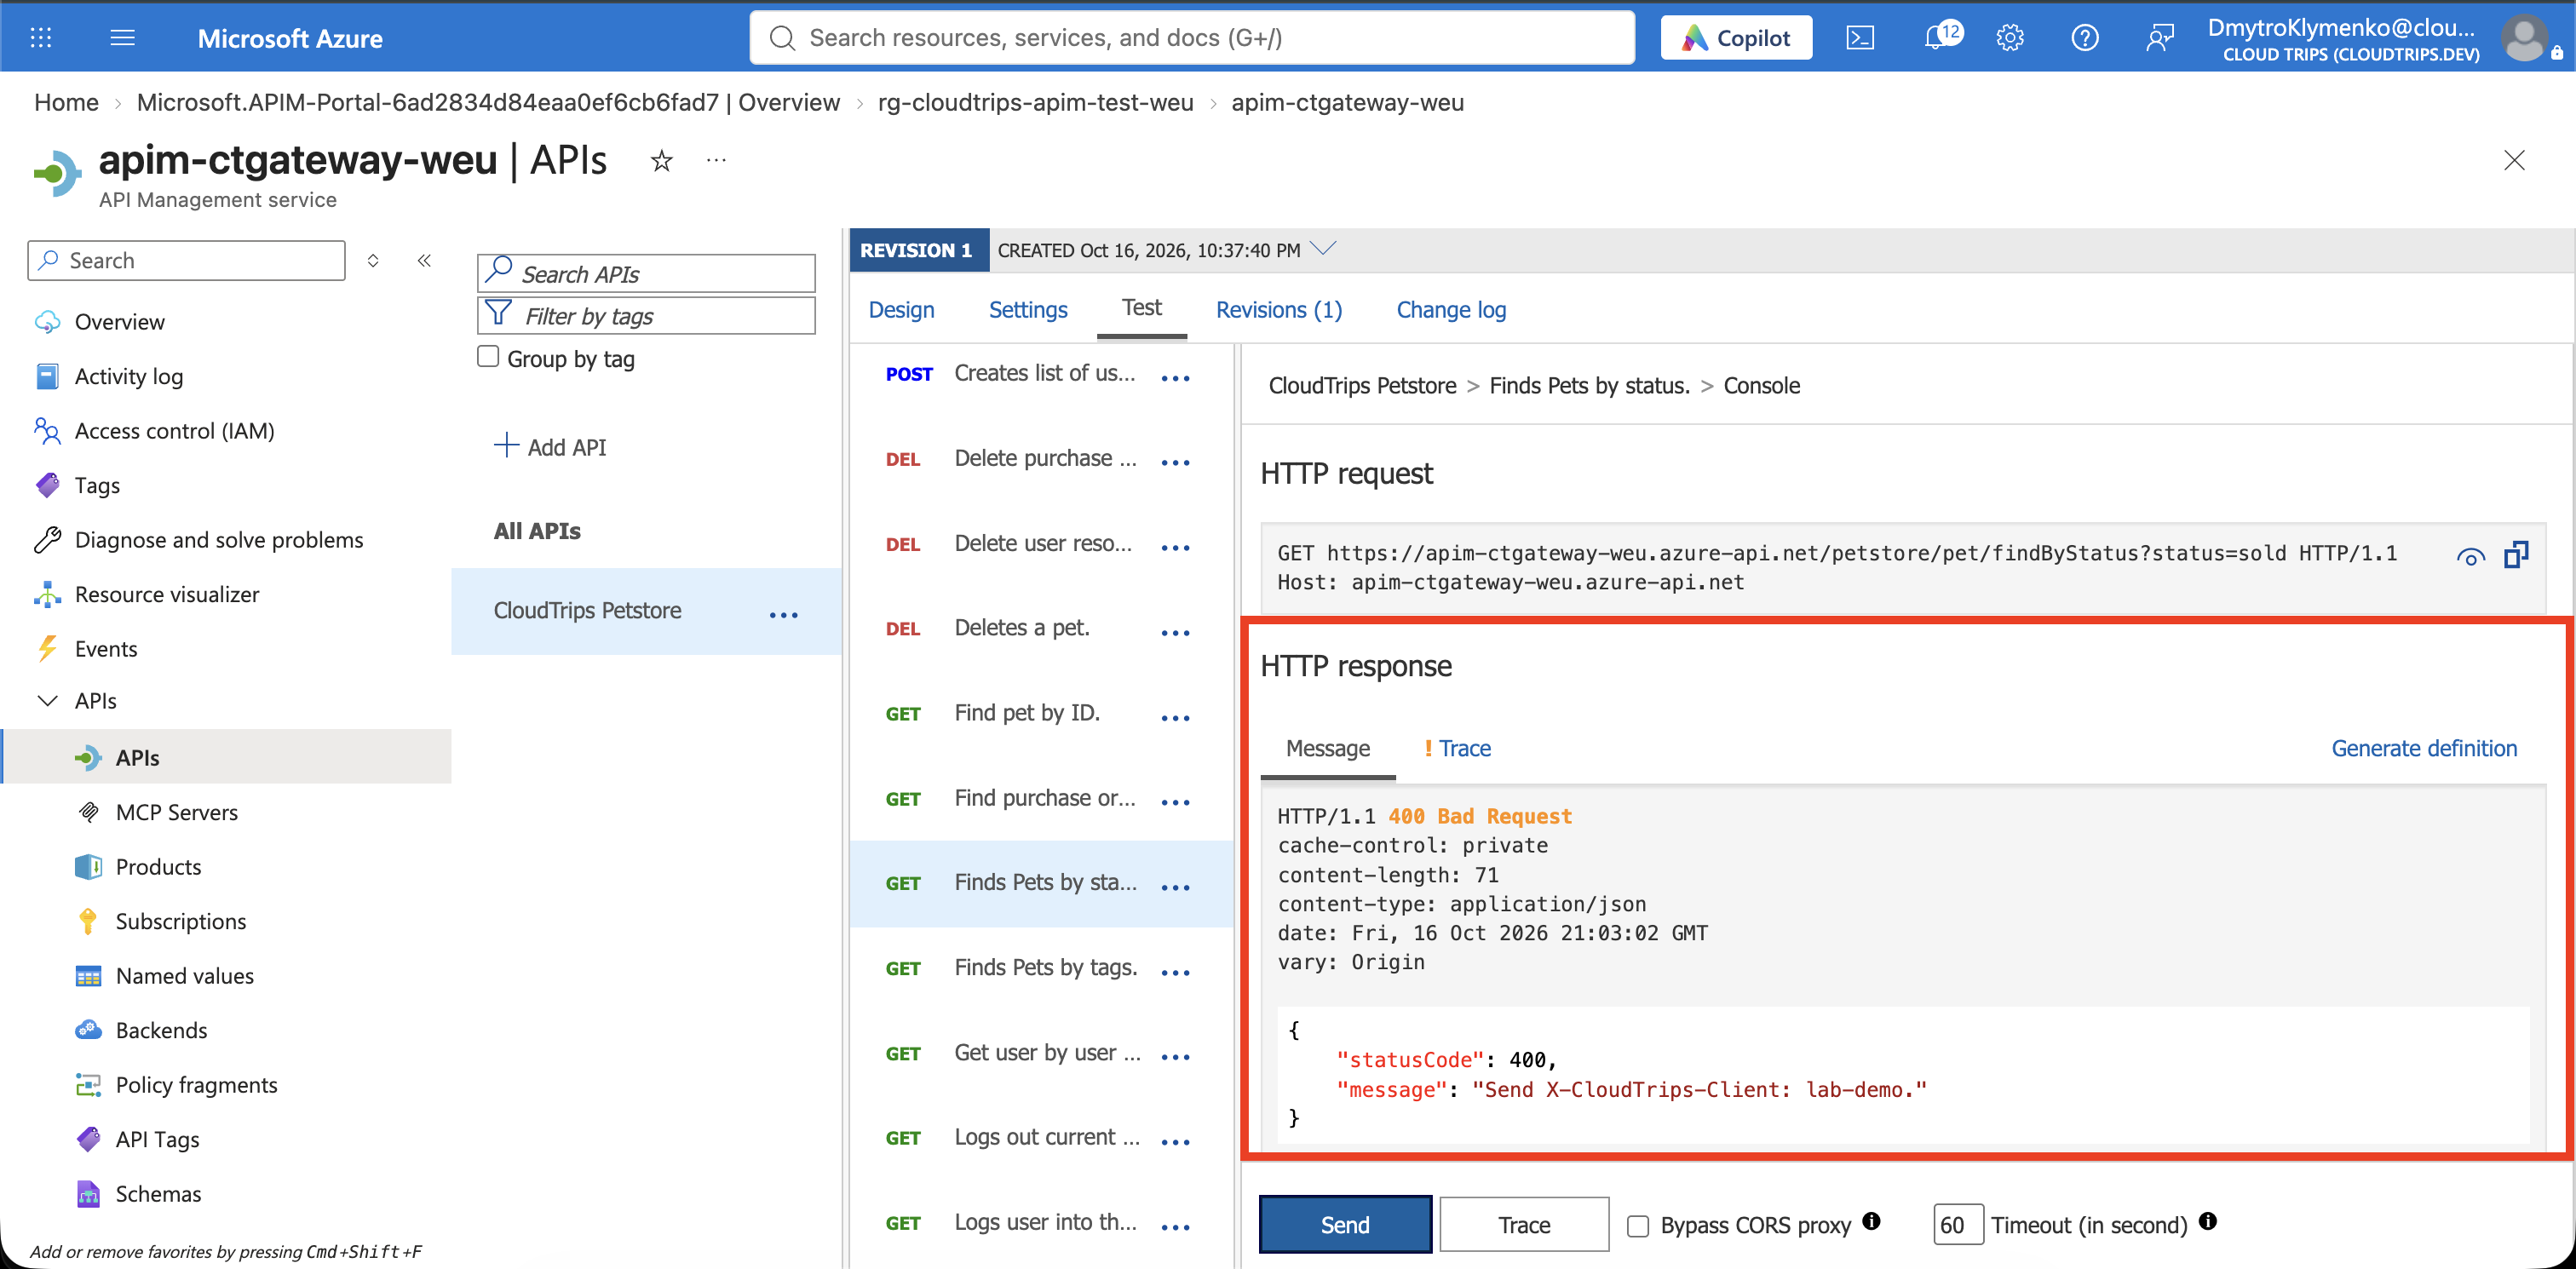
Task: Click Timeout info icon
Action: [2208, 1221]
